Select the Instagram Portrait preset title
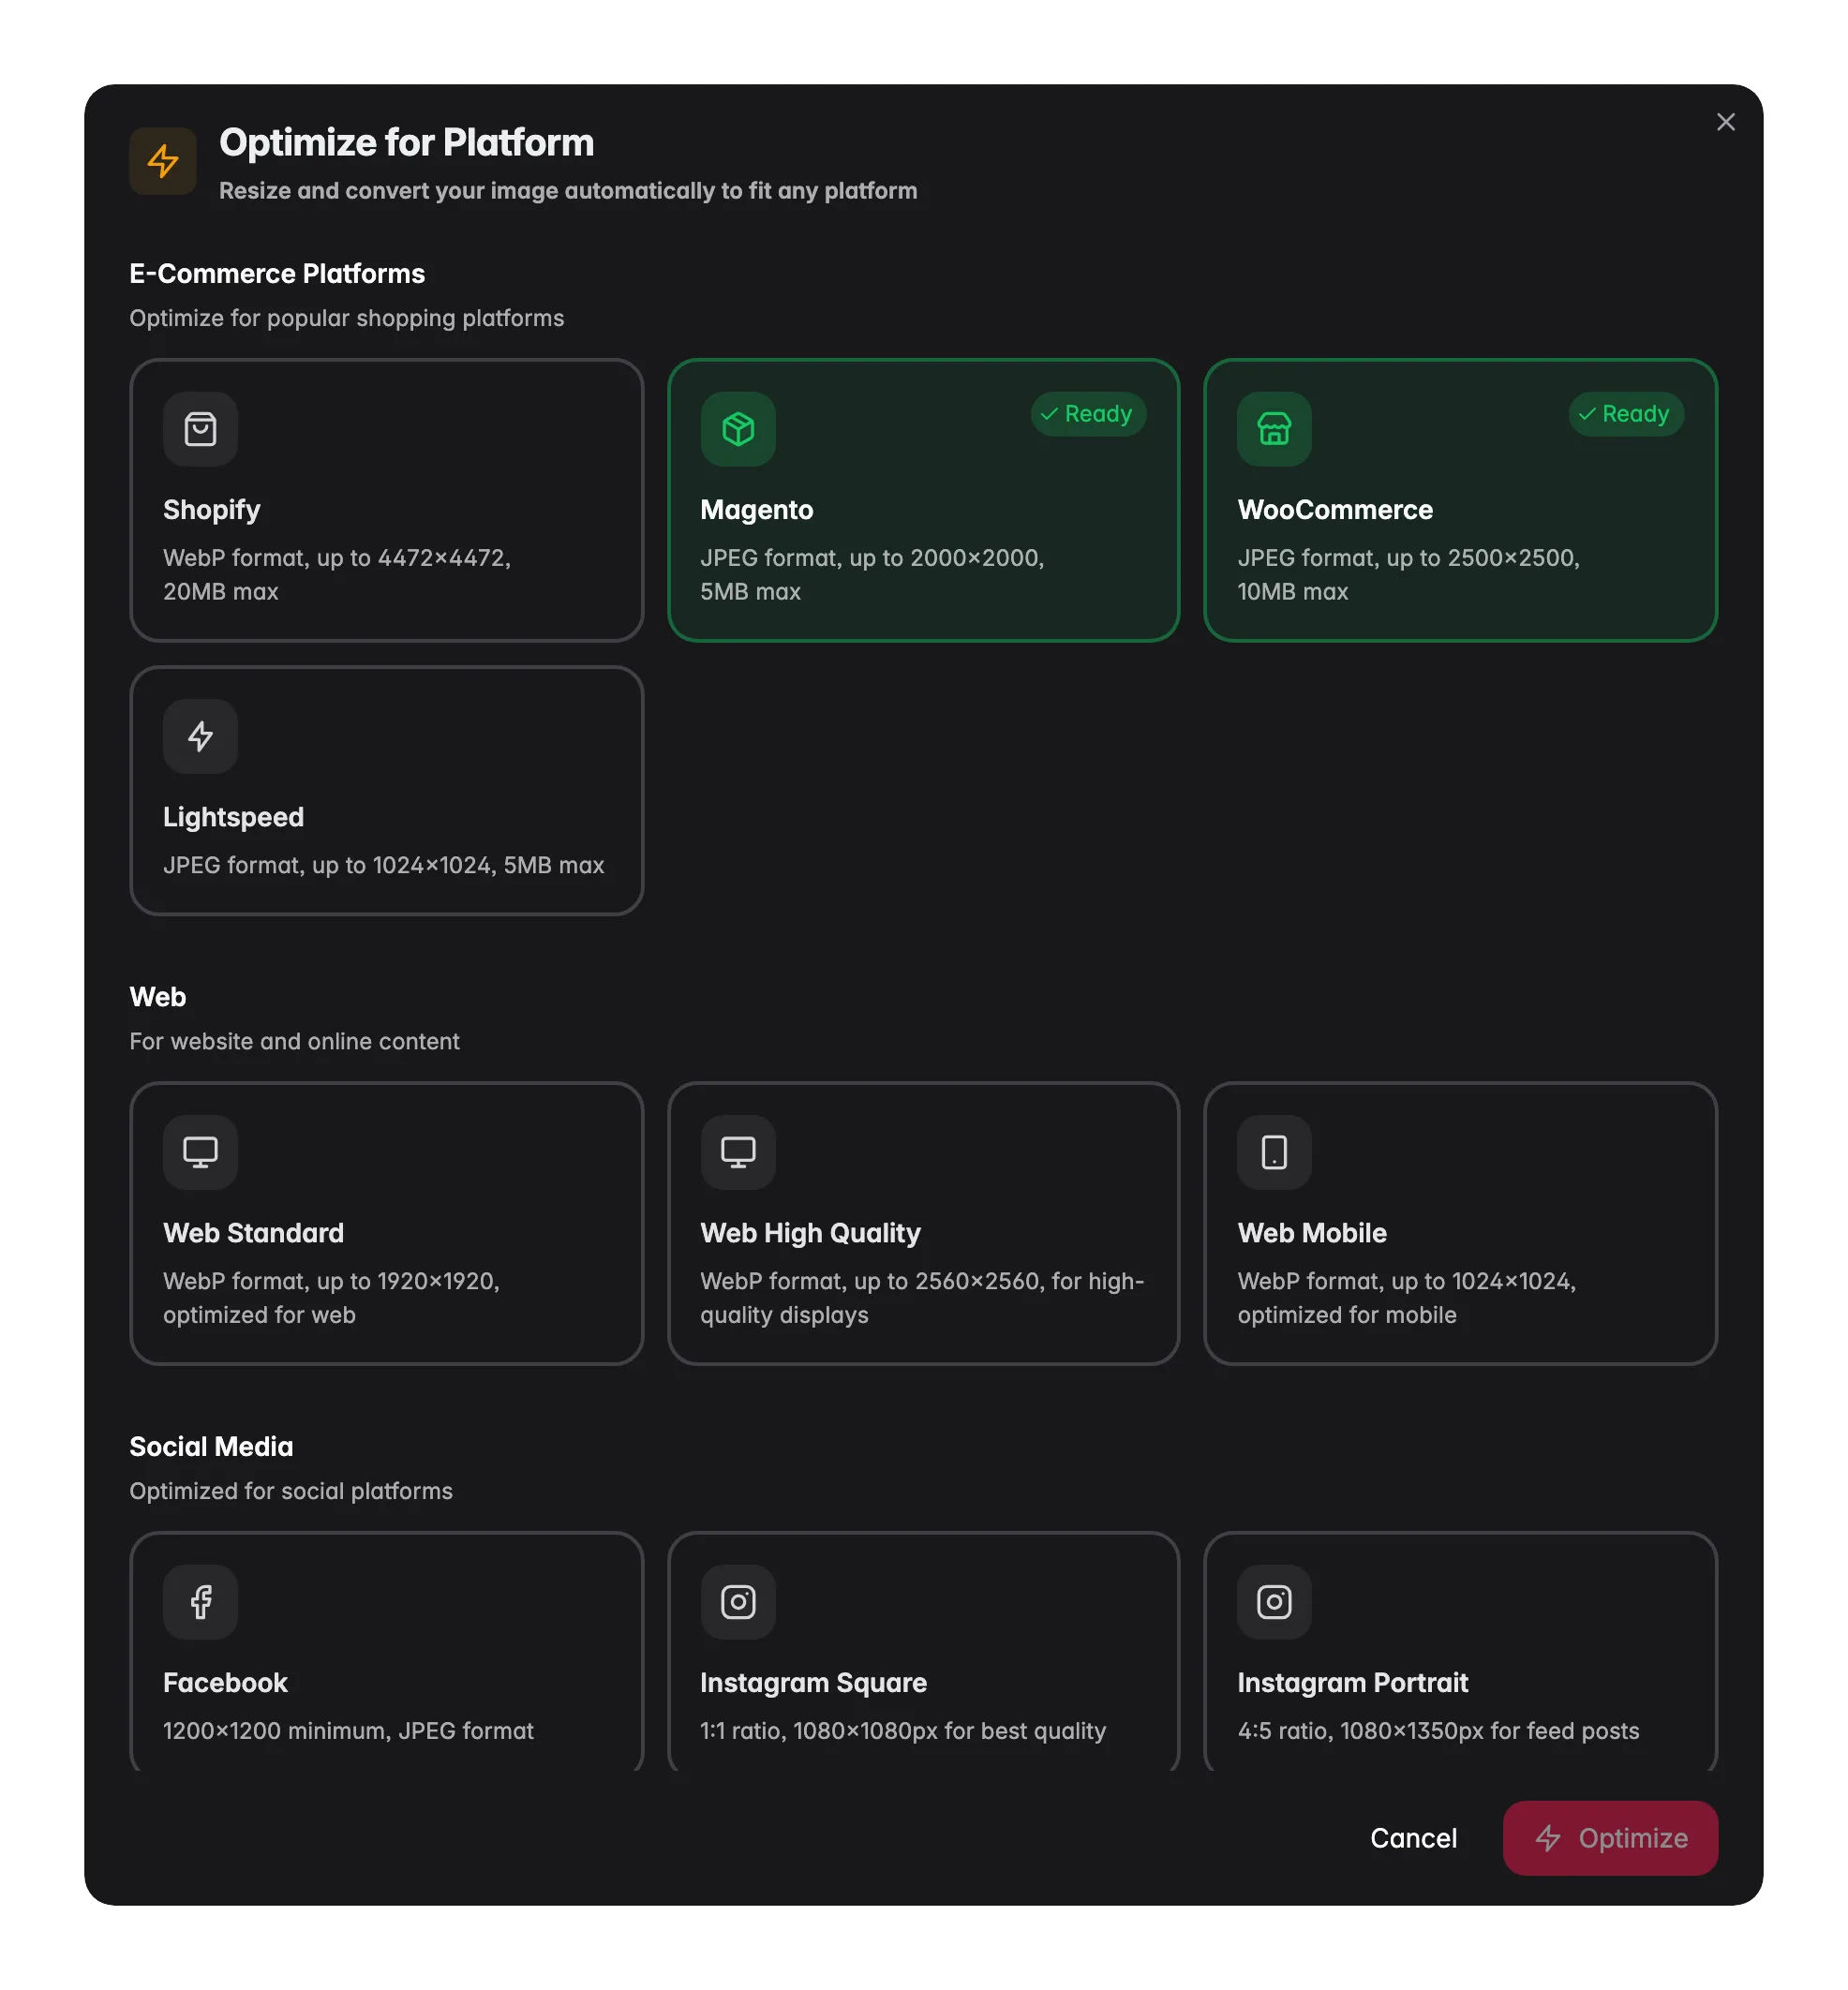1848x1990 pixels. click(x=1353, y=1683)
